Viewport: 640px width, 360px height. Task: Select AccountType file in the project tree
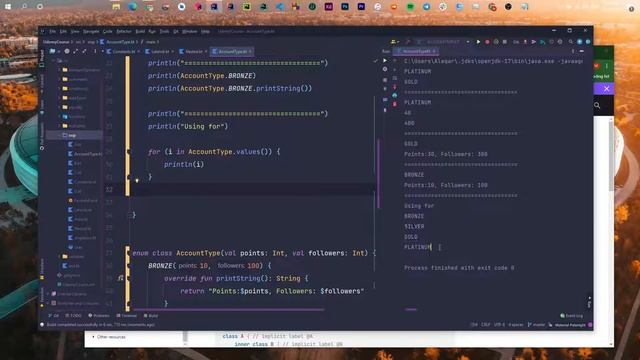coord(85,154)
